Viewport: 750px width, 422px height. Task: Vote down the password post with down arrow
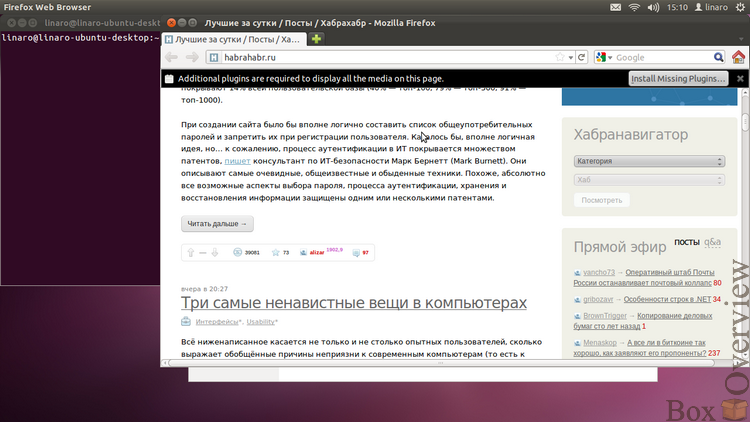[x=215, y=253]
